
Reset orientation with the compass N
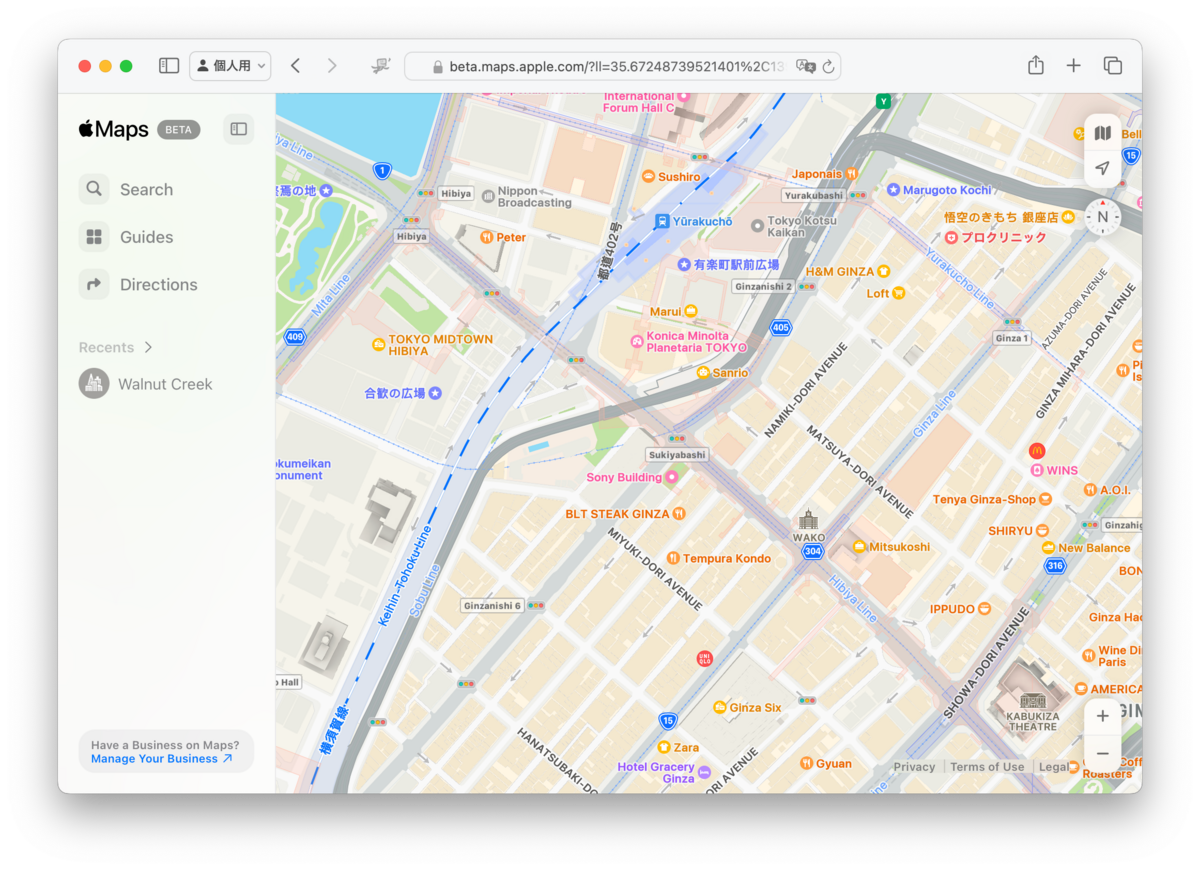click(x=1103, y=216)
